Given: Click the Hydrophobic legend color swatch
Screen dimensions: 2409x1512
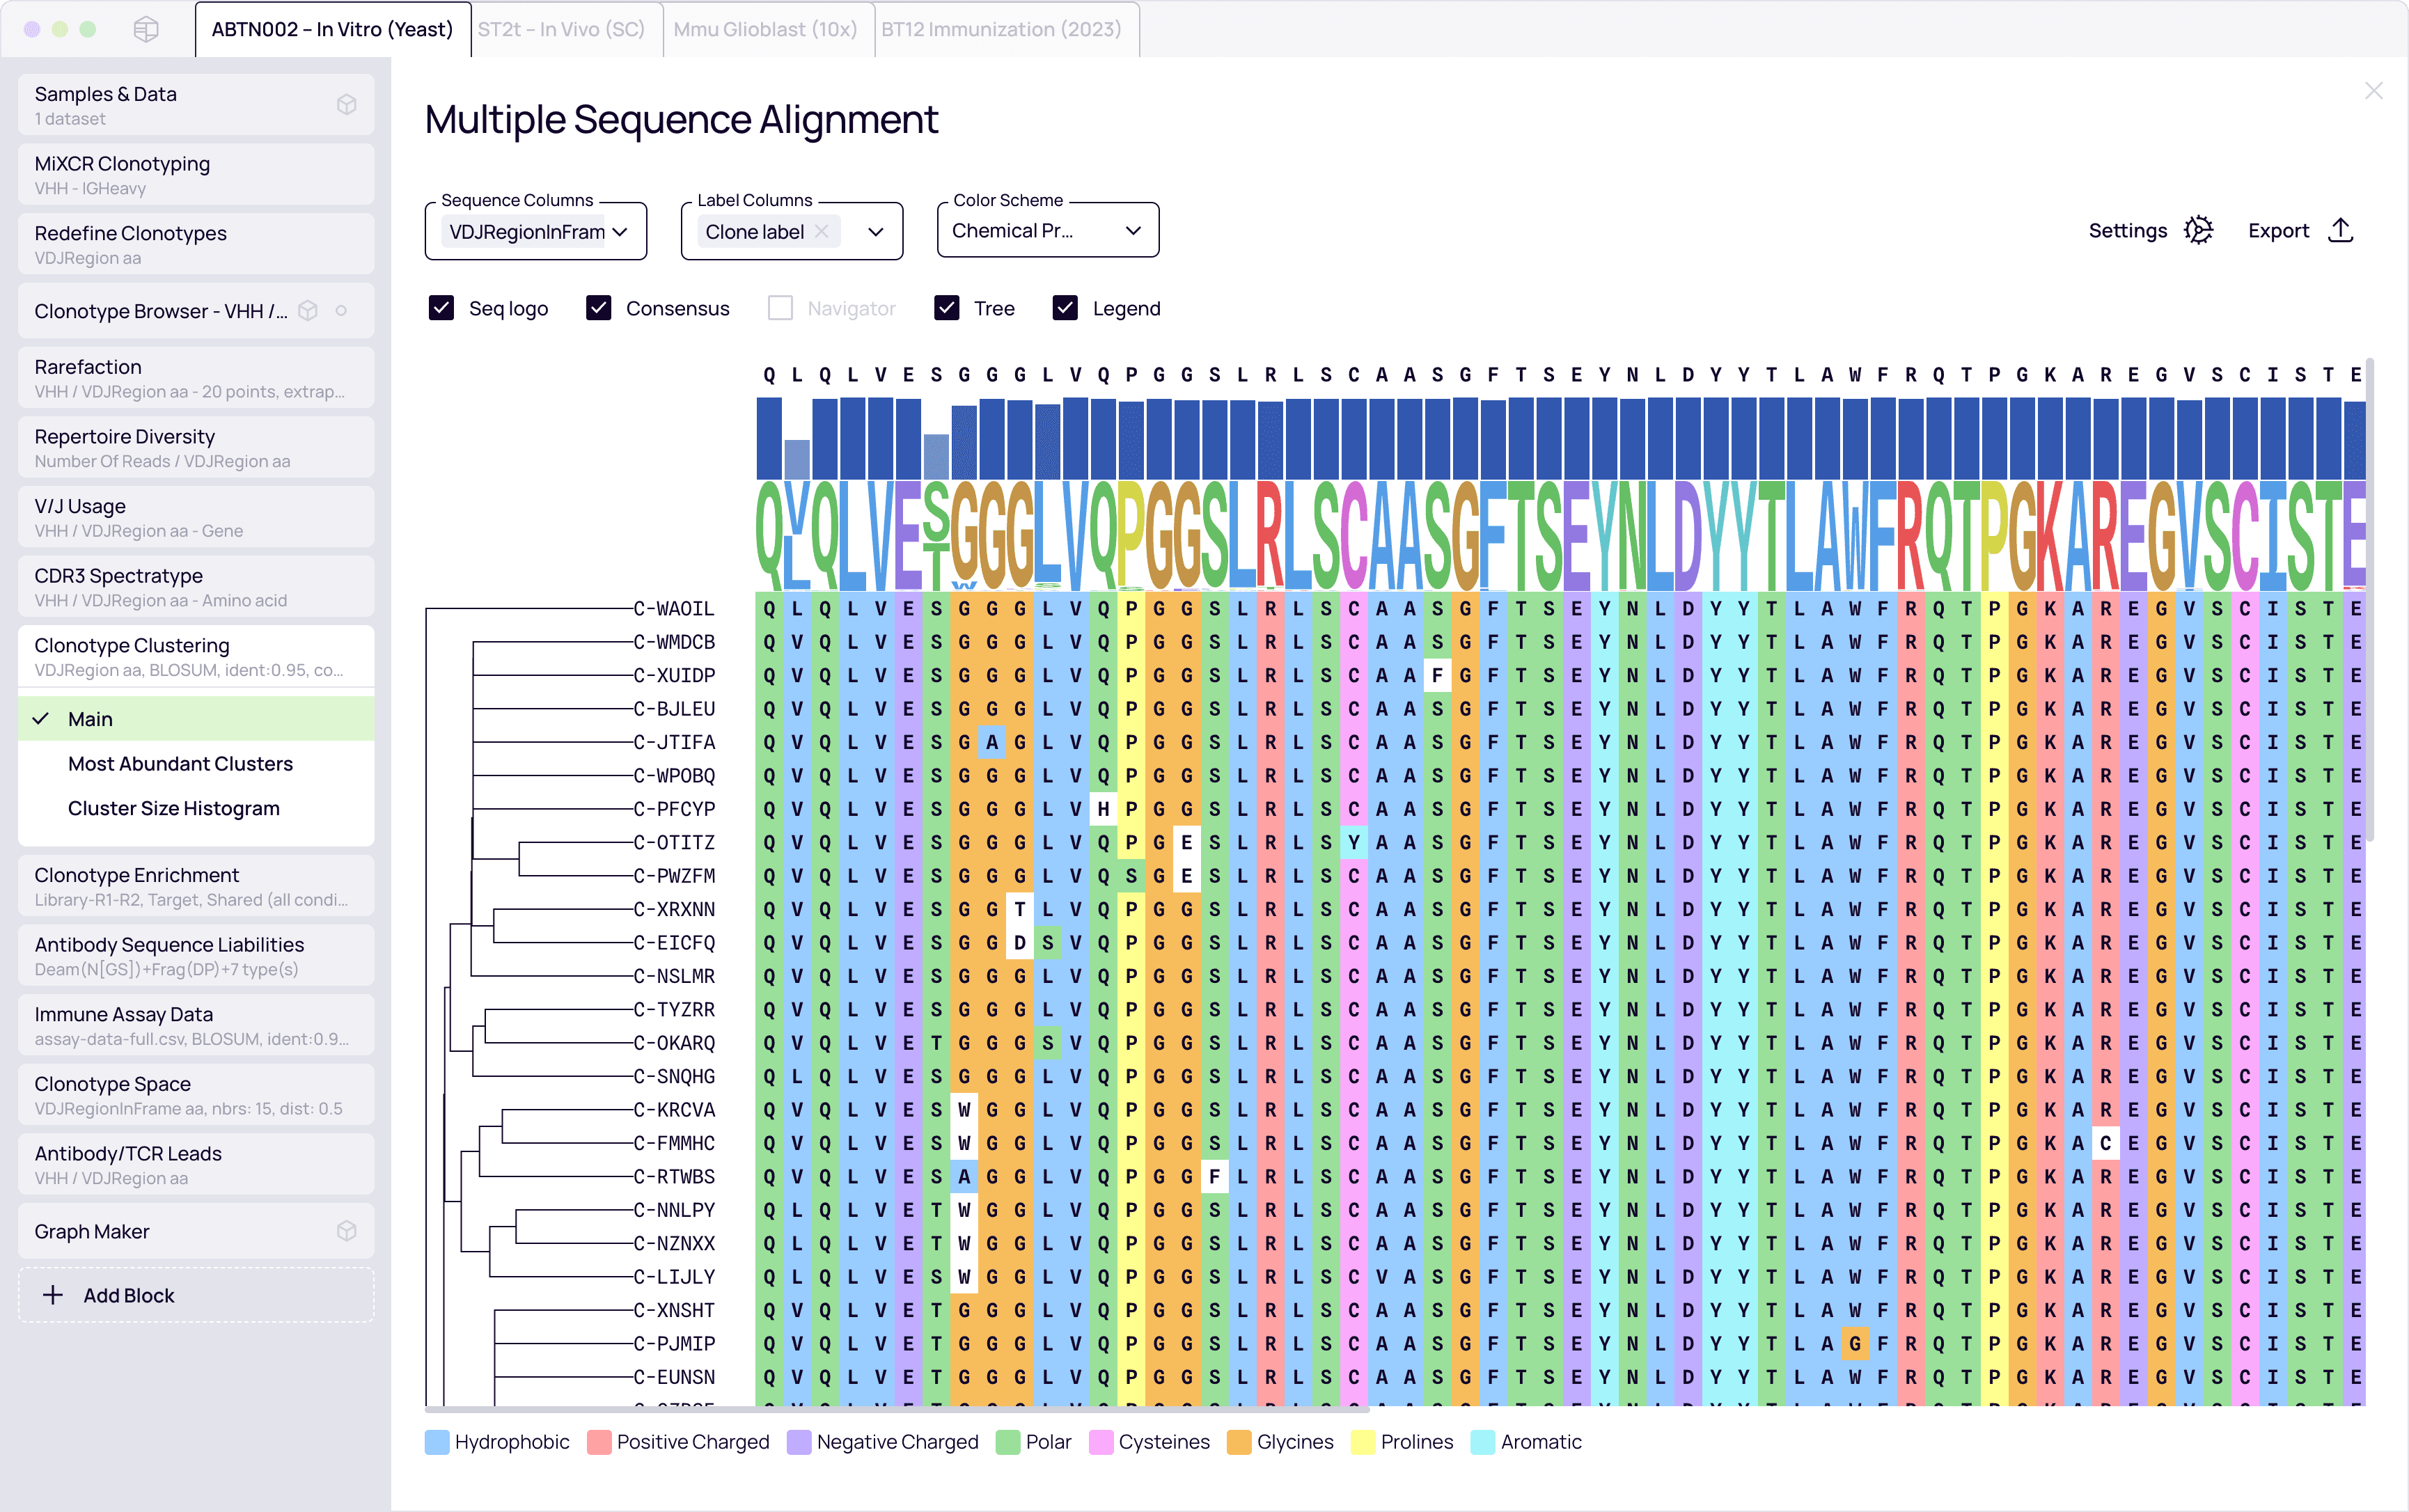Looking at the screenshot, I should (437, 1442).
